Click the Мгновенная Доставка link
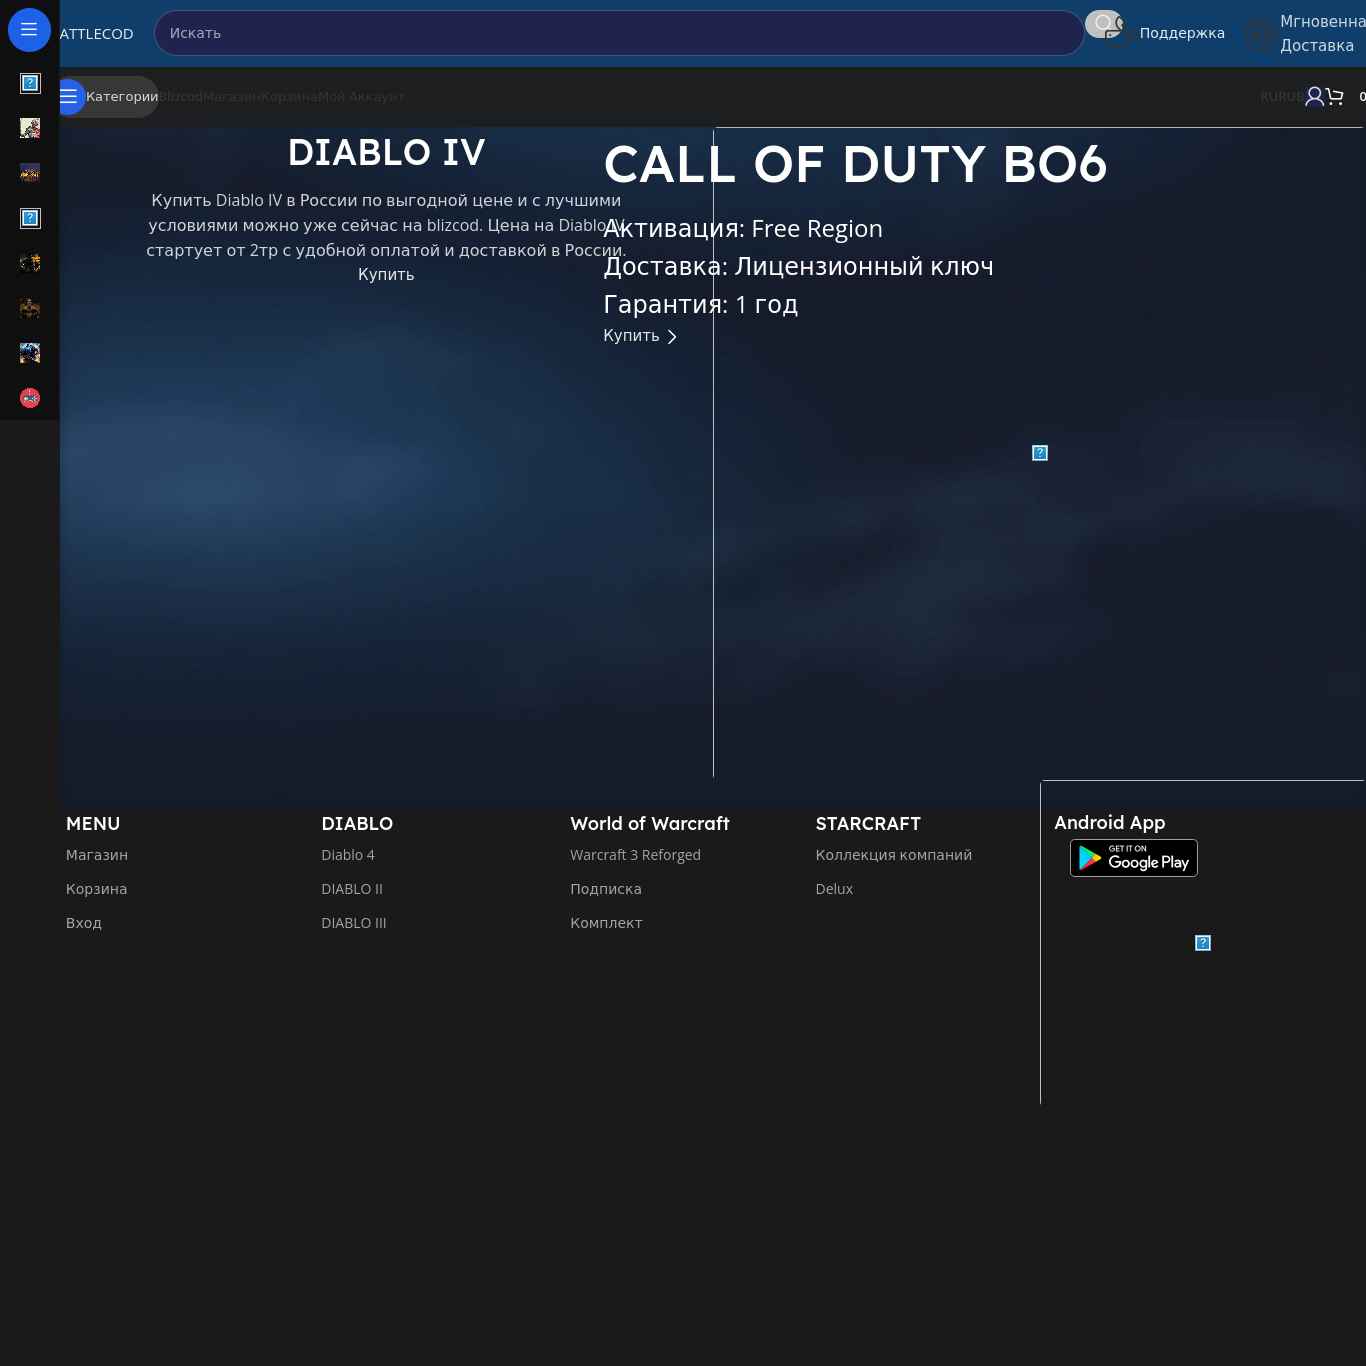The height and width of the screenshot is (1366, 1366). click(1323, 33)
